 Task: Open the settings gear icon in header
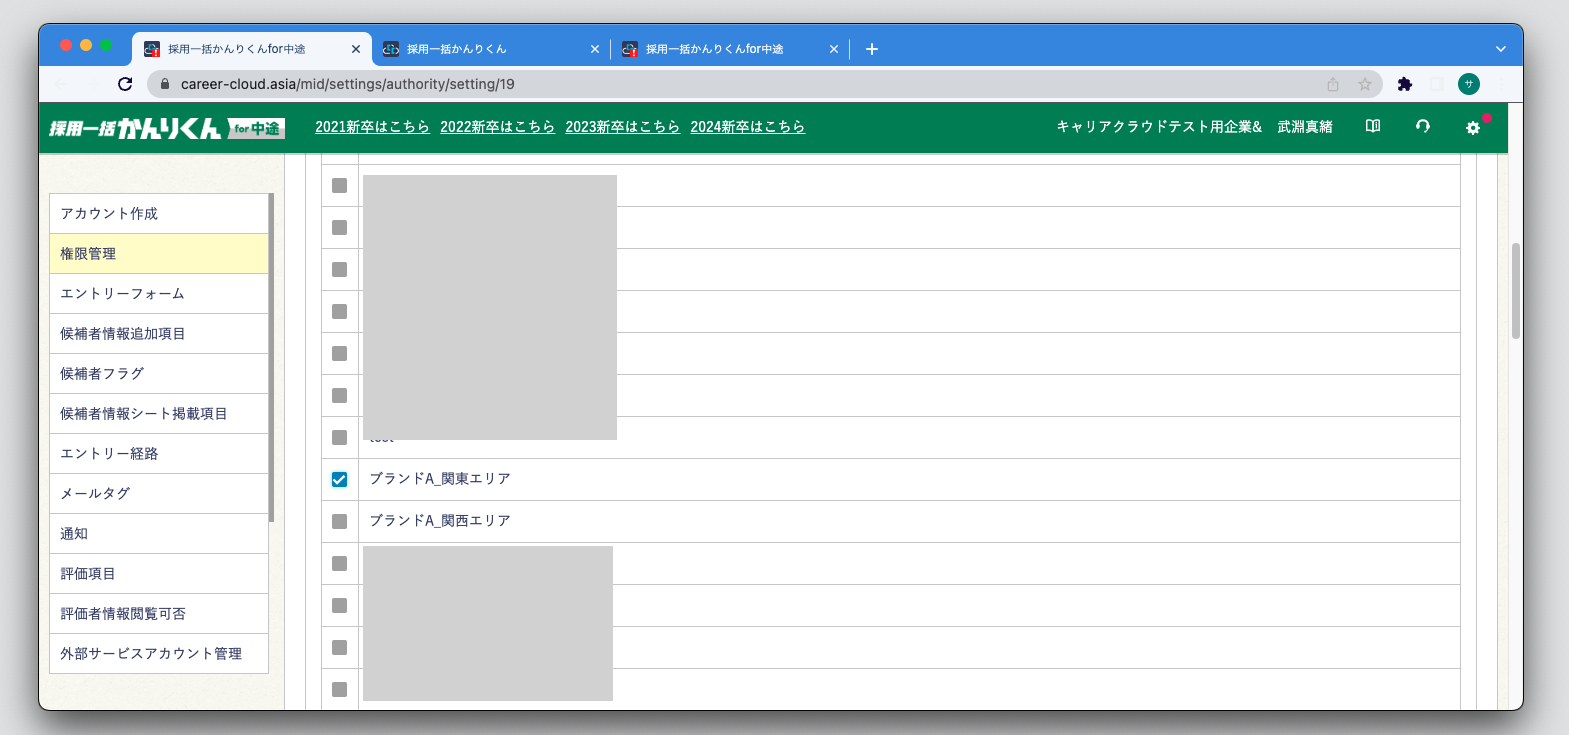point(1472,128)
